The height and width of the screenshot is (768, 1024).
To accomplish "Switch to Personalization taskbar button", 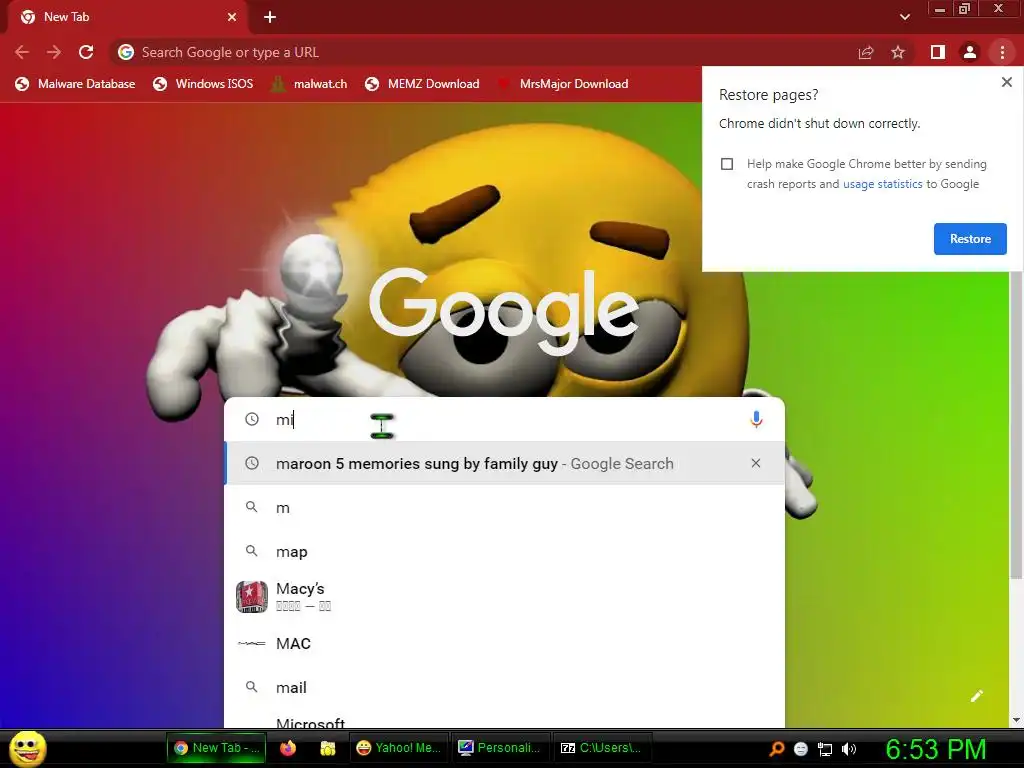I will tap(500, 748).
